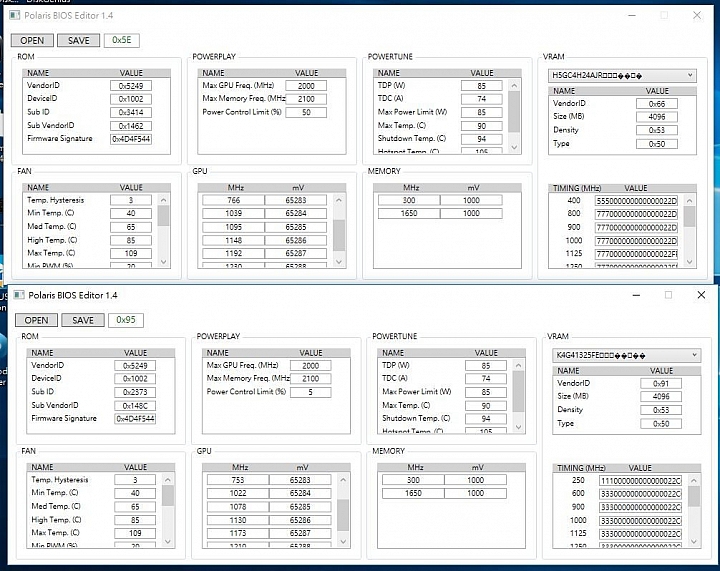This screenshot has width=720, height=571.
Task: Click the upper window's app icon
Action: click(x=15, y=15)
